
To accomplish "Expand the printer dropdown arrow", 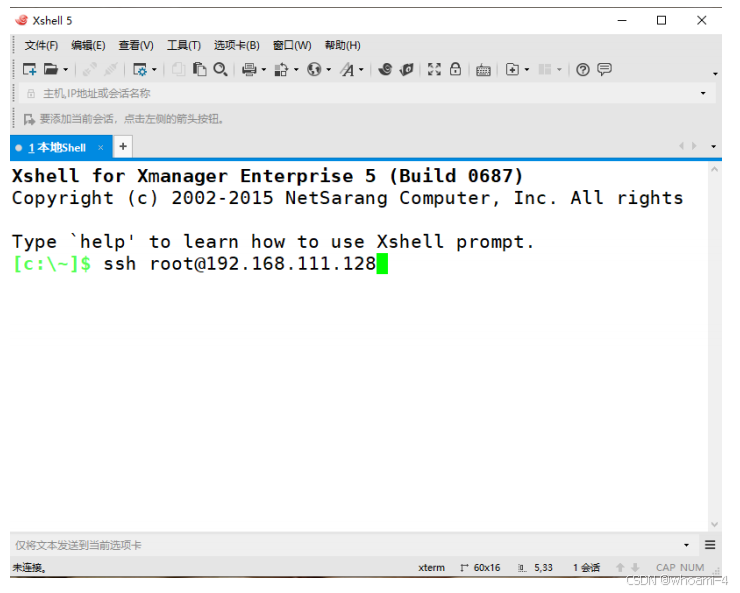I will 264,70.
